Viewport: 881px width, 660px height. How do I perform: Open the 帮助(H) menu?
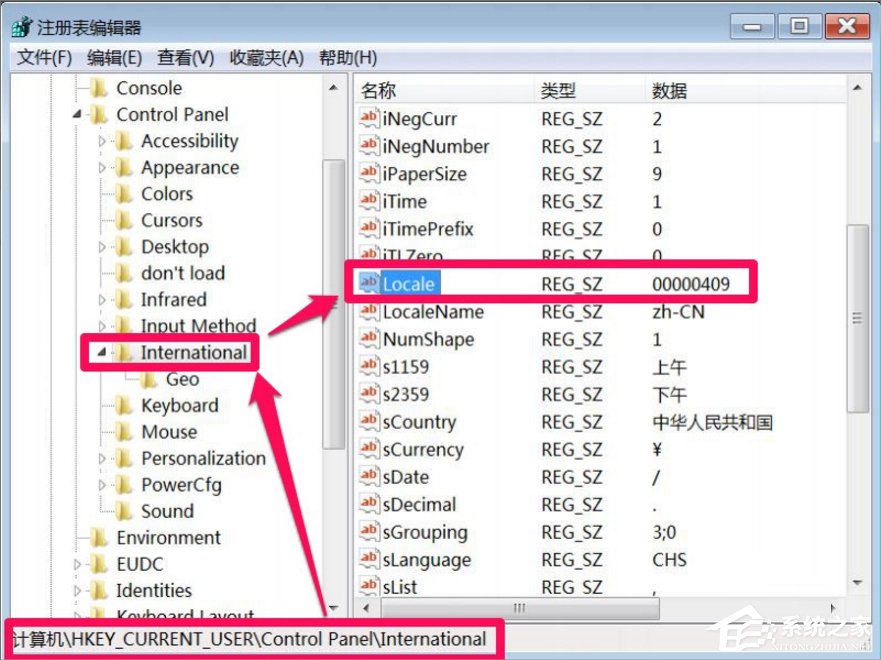pyautogui.click(x=347, y=57)
